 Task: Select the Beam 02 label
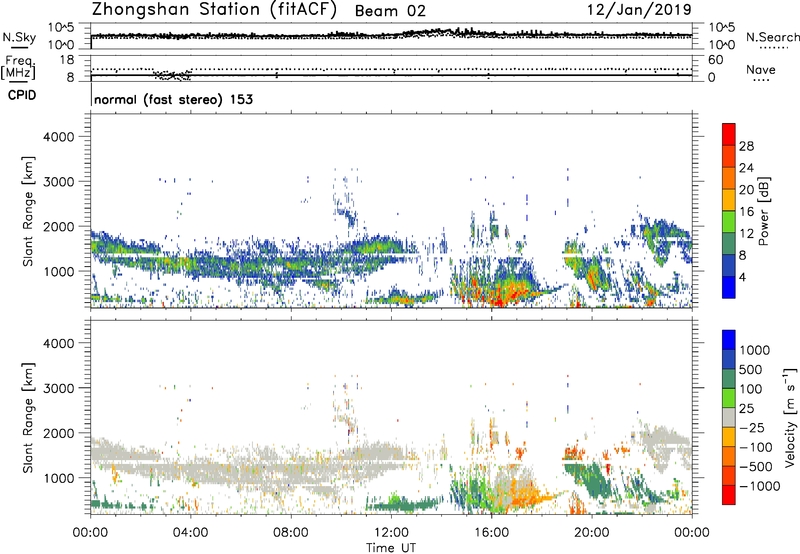pos(390,11)
